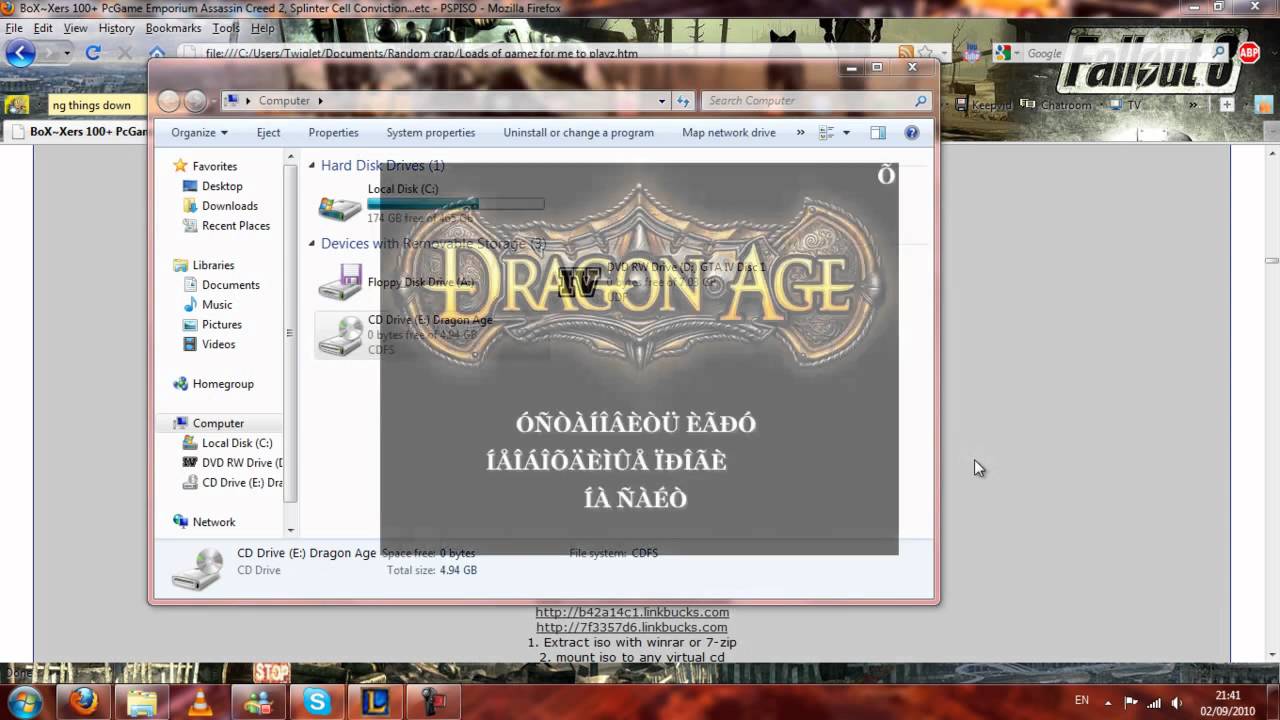Open the view options dropdown arrow
The image size is (1280, 720).
[x=846, y=132]
